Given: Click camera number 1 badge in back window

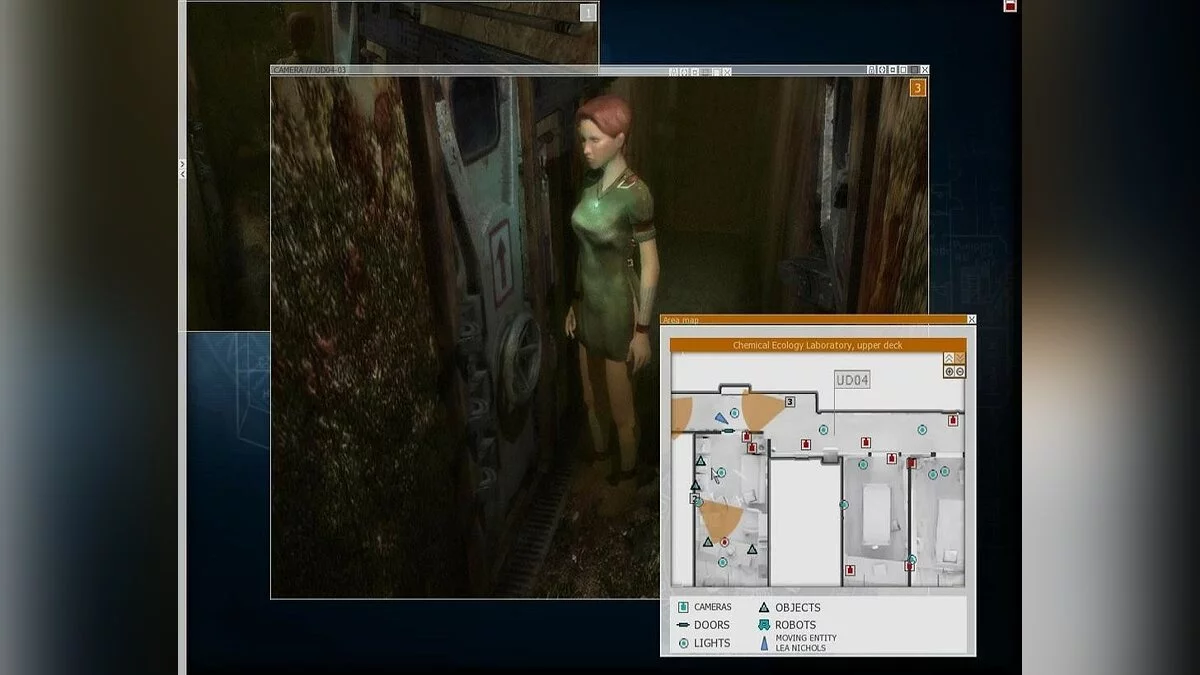Looking at the screenshot, I should click(x=588, y=12).
